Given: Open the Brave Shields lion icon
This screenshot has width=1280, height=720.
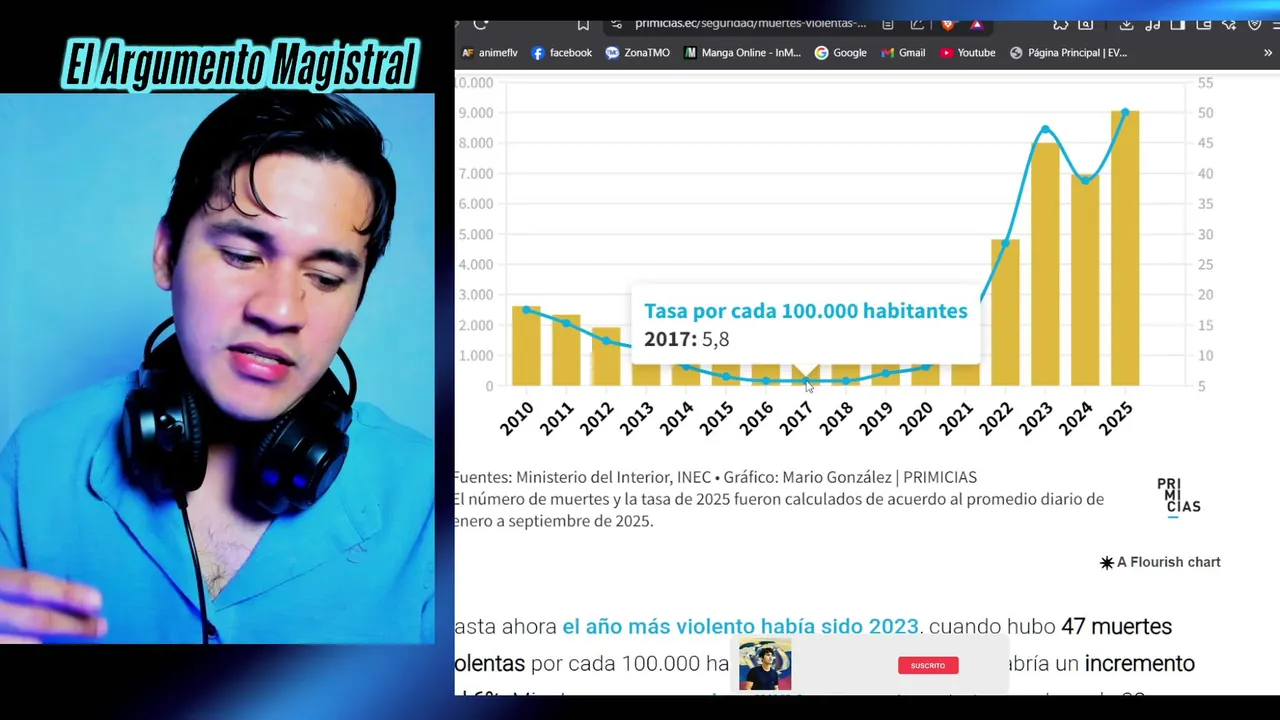Looking at the screenshot, I should 948,24.
